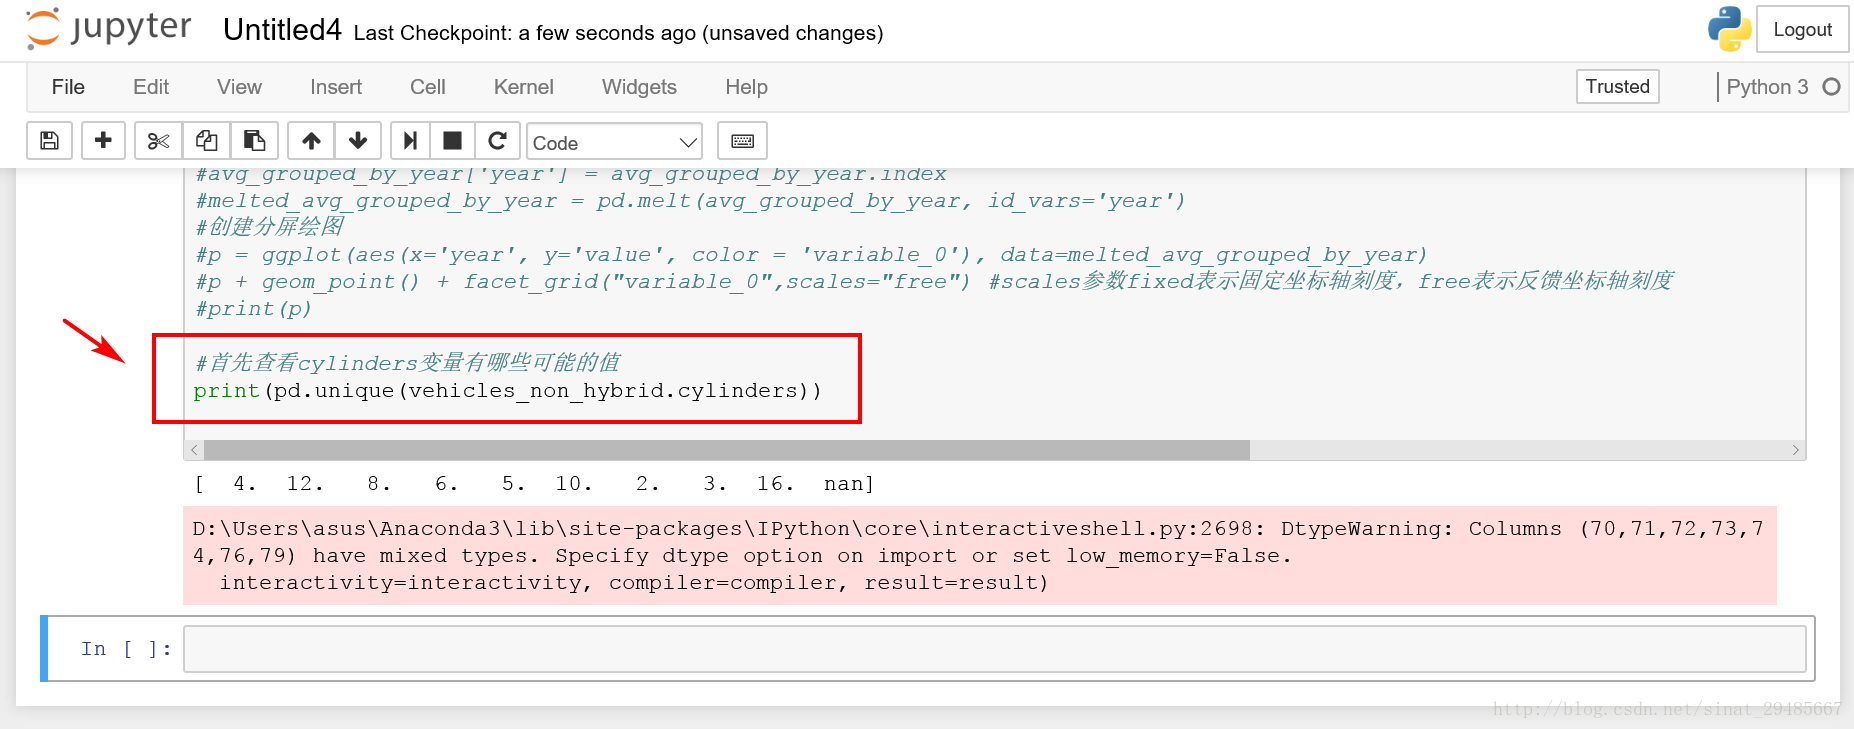1854x729 pixels.
Task: Click the kernel idle indicator circle
Action: 1831,87
